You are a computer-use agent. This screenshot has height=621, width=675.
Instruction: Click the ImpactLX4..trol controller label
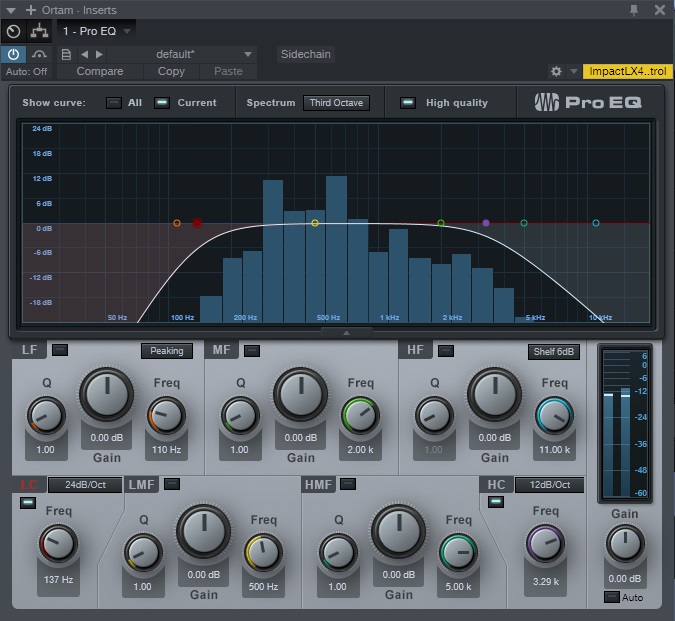pyautogui.click(x=627, y=71)
